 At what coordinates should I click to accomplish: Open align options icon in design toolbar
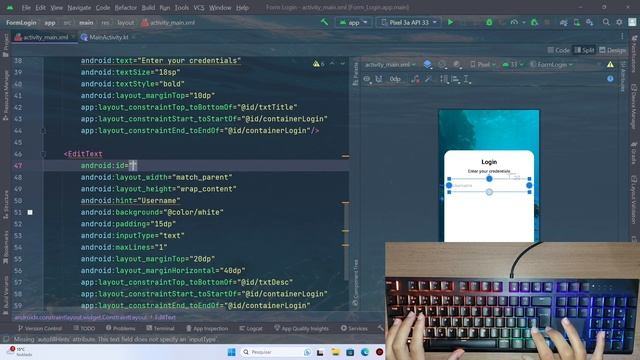456,79
